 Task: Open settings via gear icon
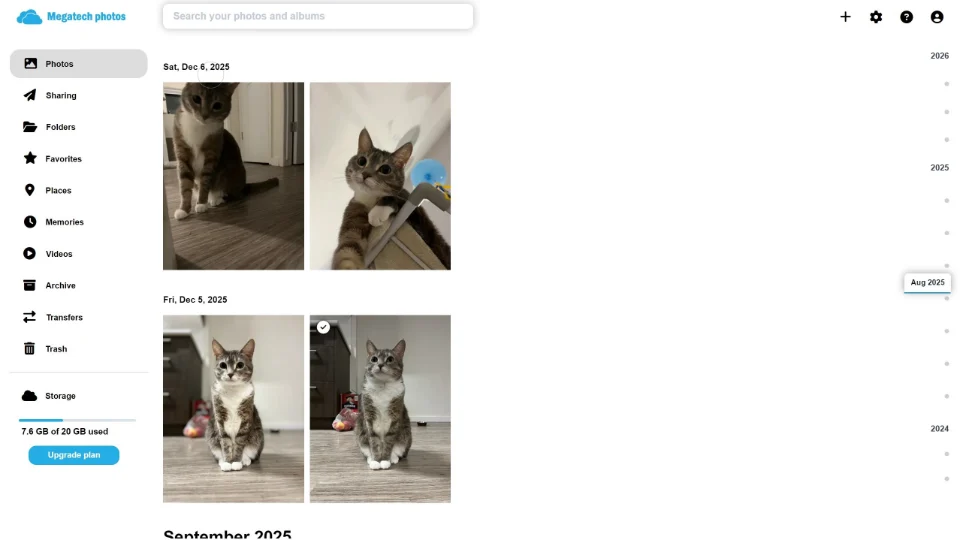876,17
